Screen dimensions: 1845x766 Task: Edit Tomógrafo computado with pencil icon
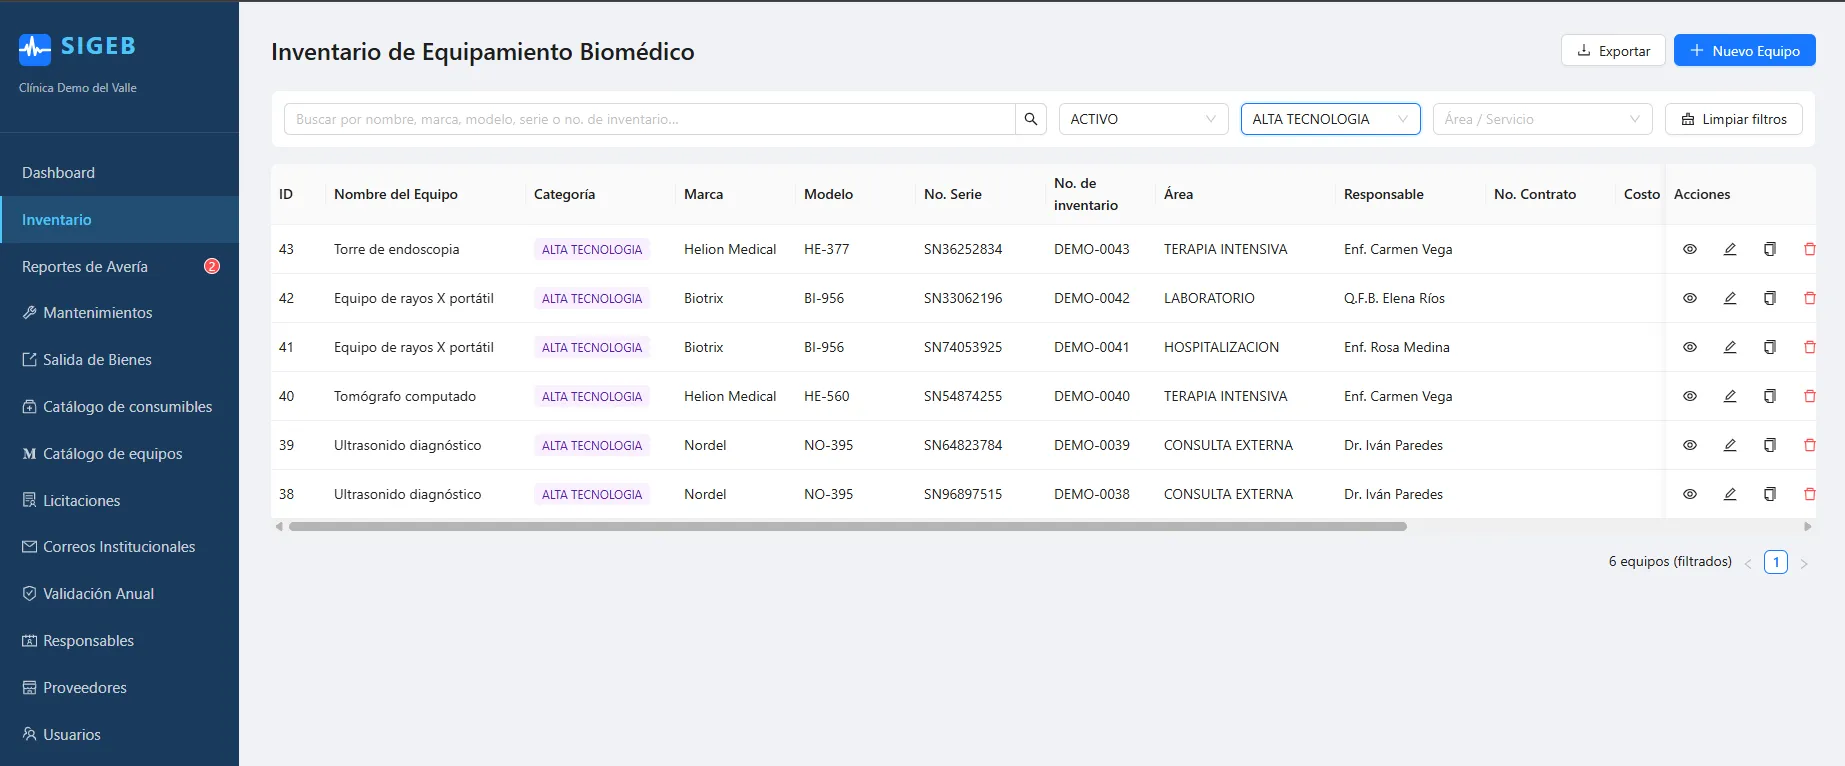[x=1730, y=396]
